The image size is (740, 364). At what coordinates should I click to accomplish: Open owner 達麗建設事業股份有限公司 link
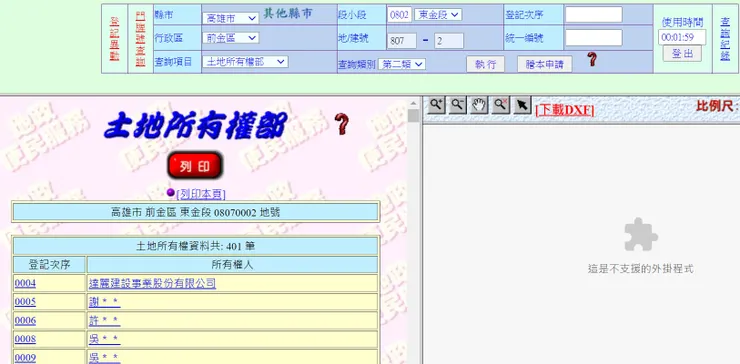[x=152, y=283]
